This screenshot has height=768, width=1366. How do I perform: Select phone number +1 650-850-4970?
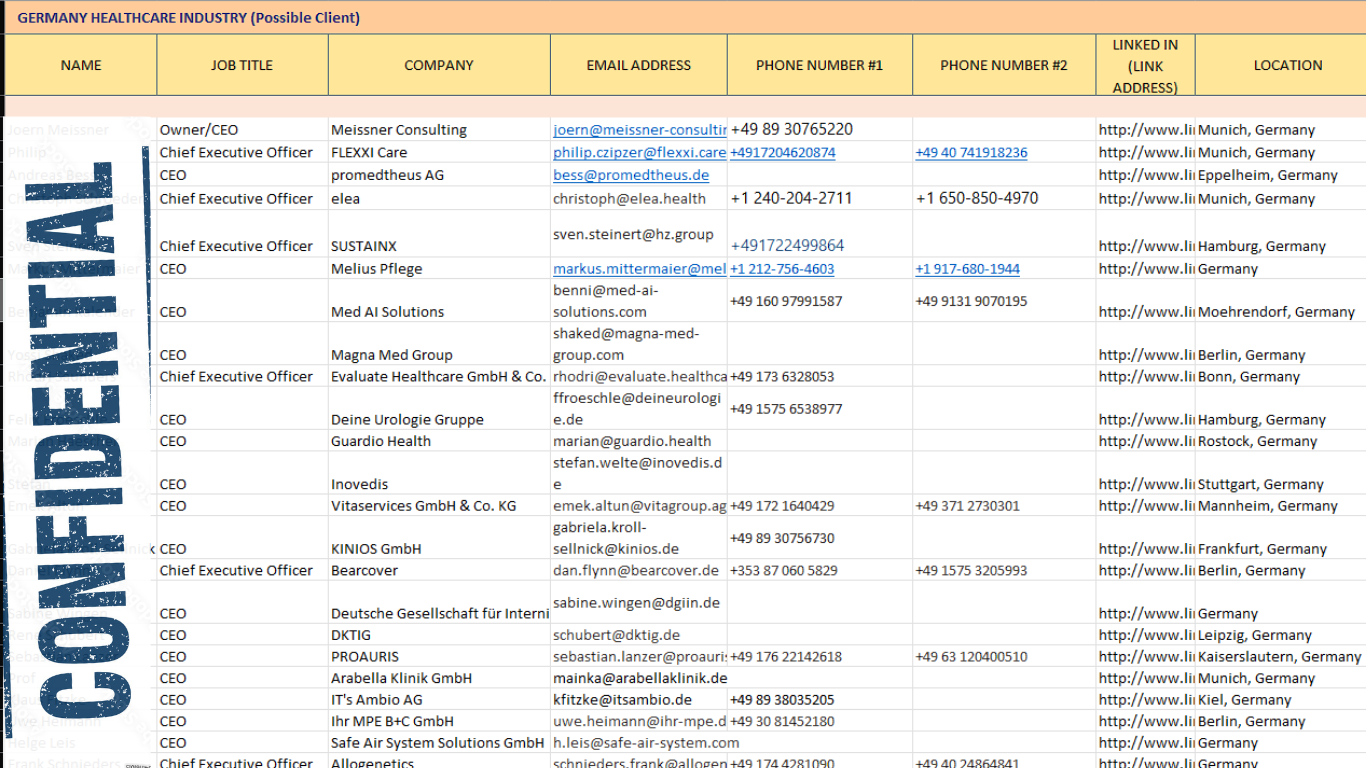tap(977, 199)
